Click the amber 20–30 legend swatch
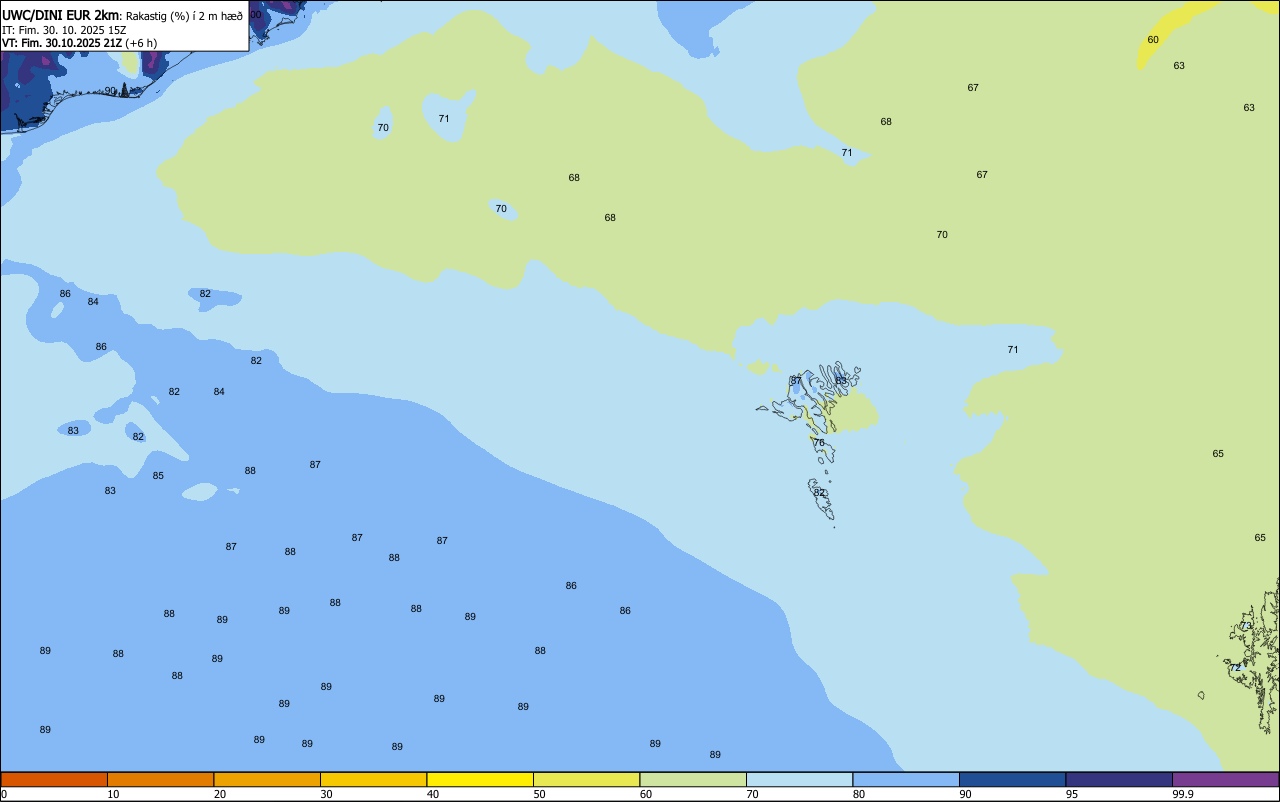The width and height of the screenshot is (1280, 802). tap(267, 779)
